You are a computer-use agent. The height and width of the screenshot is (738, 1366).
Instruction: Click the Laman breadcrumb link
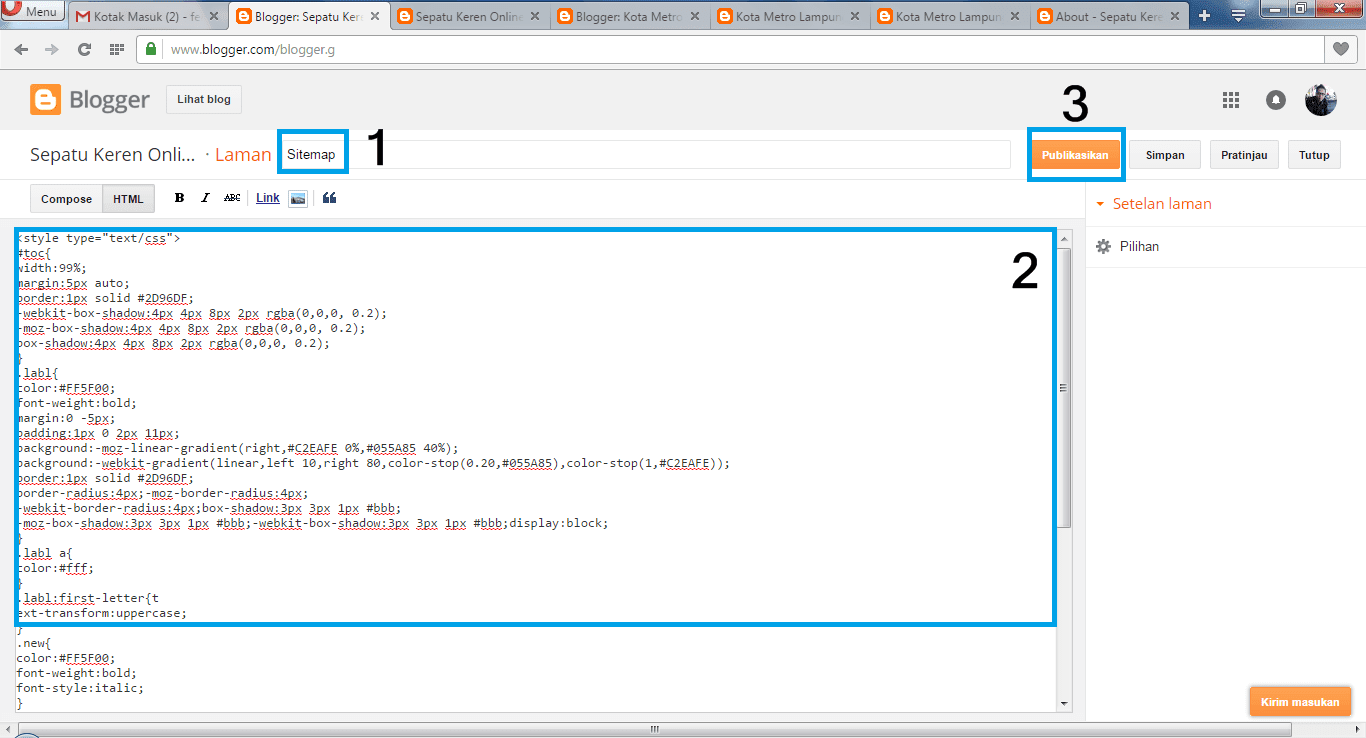tap(243, 155)
